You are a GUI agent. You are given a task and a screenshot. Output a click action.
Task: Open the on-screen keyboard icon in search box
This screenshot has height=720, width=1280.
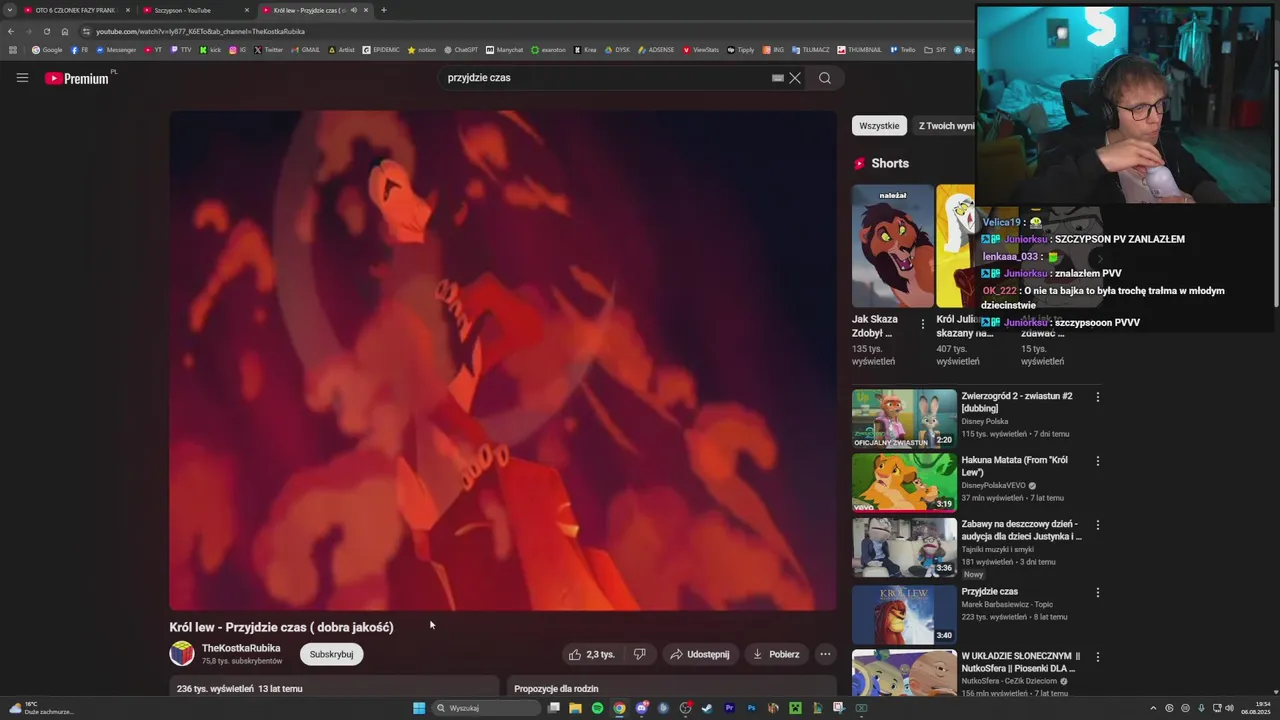777,78
